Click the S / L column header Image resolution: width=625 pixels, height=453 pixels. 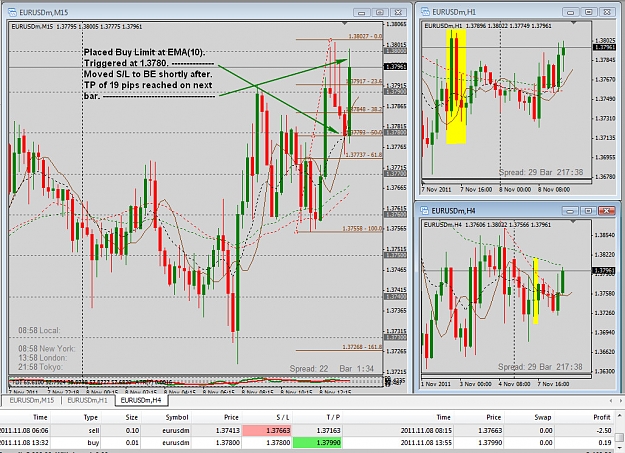click(x=267, y=418)
